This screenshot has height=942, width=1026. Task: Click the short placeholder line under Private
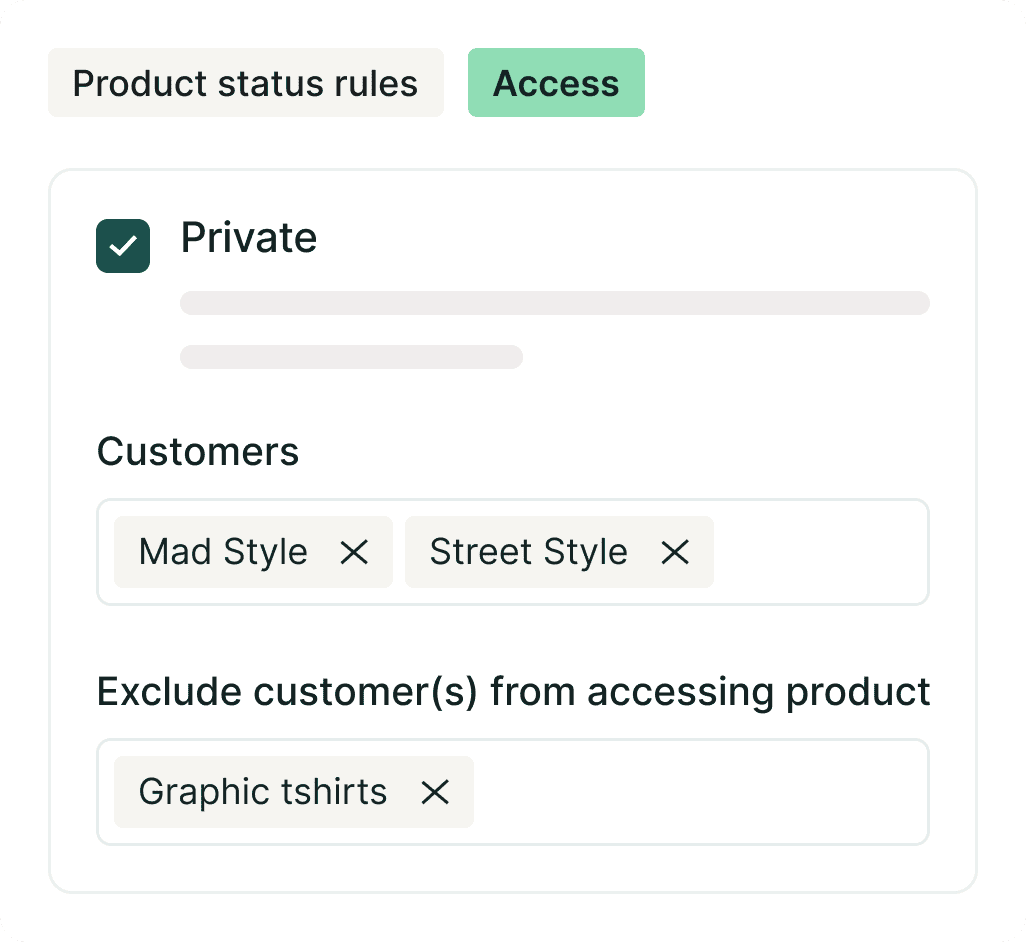[x=351, y=357]
